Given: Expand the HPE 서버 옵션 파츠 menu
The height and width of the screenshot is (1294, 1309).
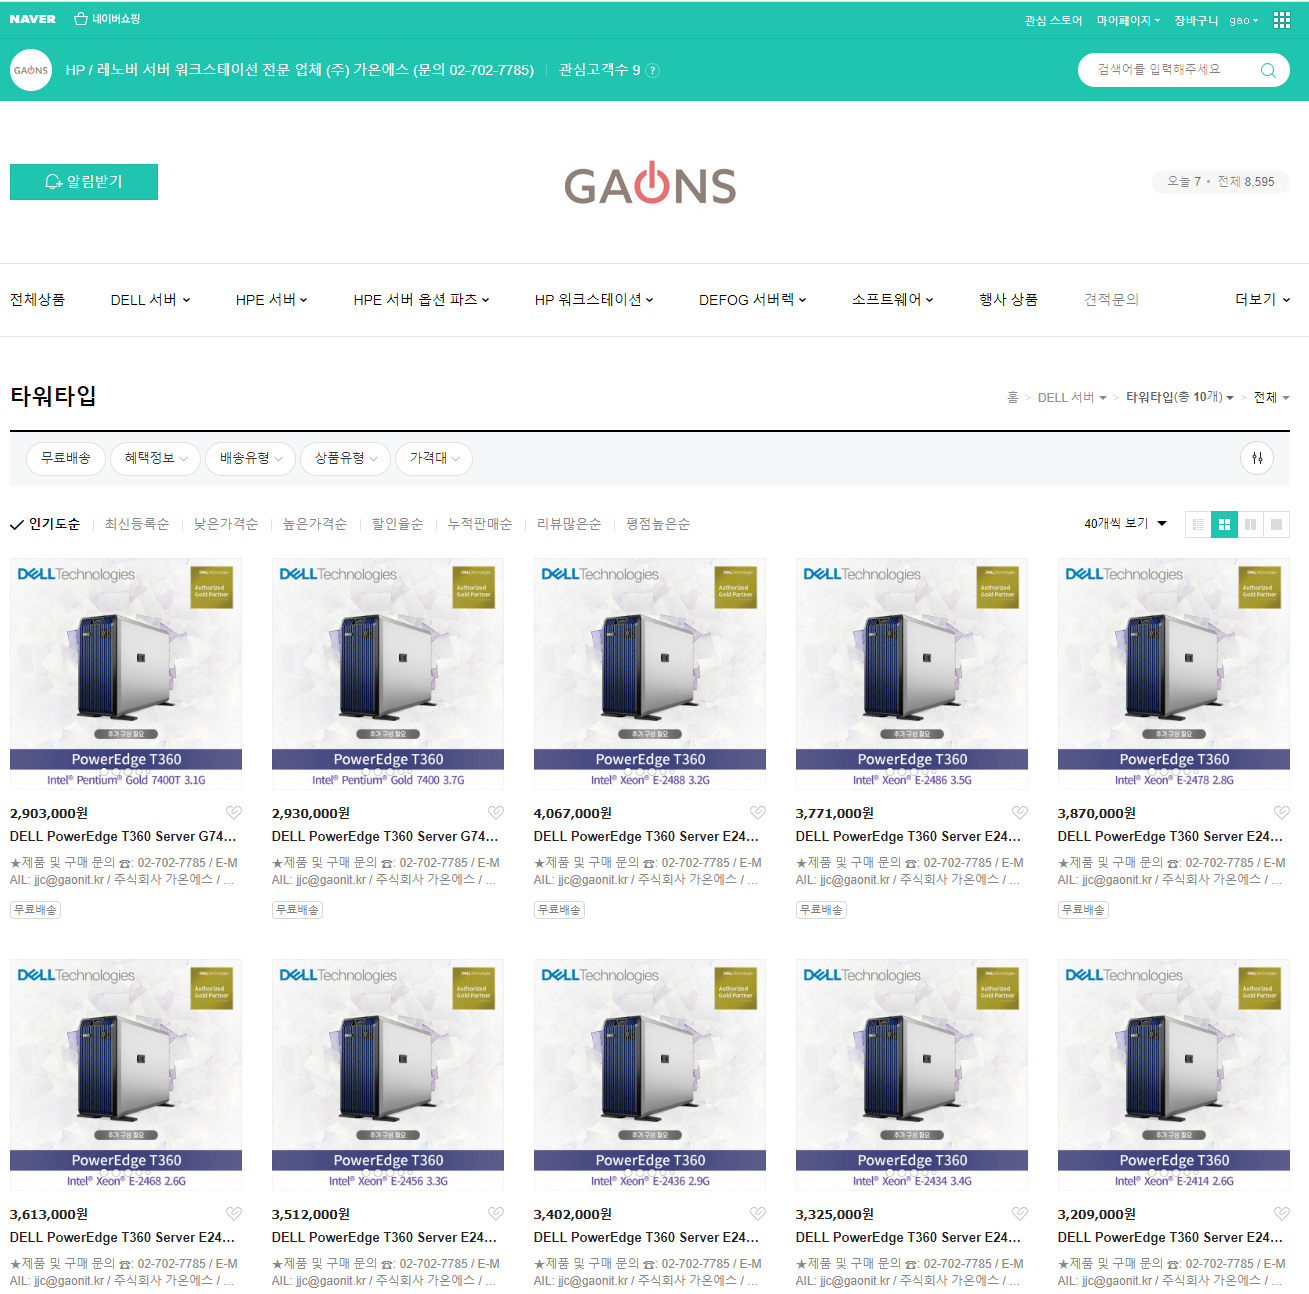Looking at the screenshot, I should (x=421, y=300).
